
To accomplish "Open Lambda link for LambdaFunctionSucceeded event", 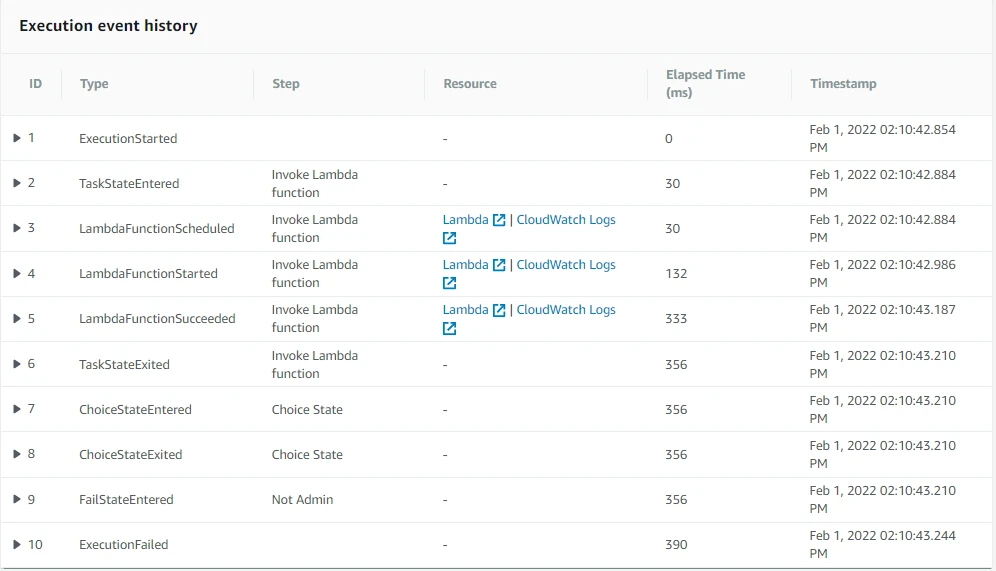I will 466,310.
